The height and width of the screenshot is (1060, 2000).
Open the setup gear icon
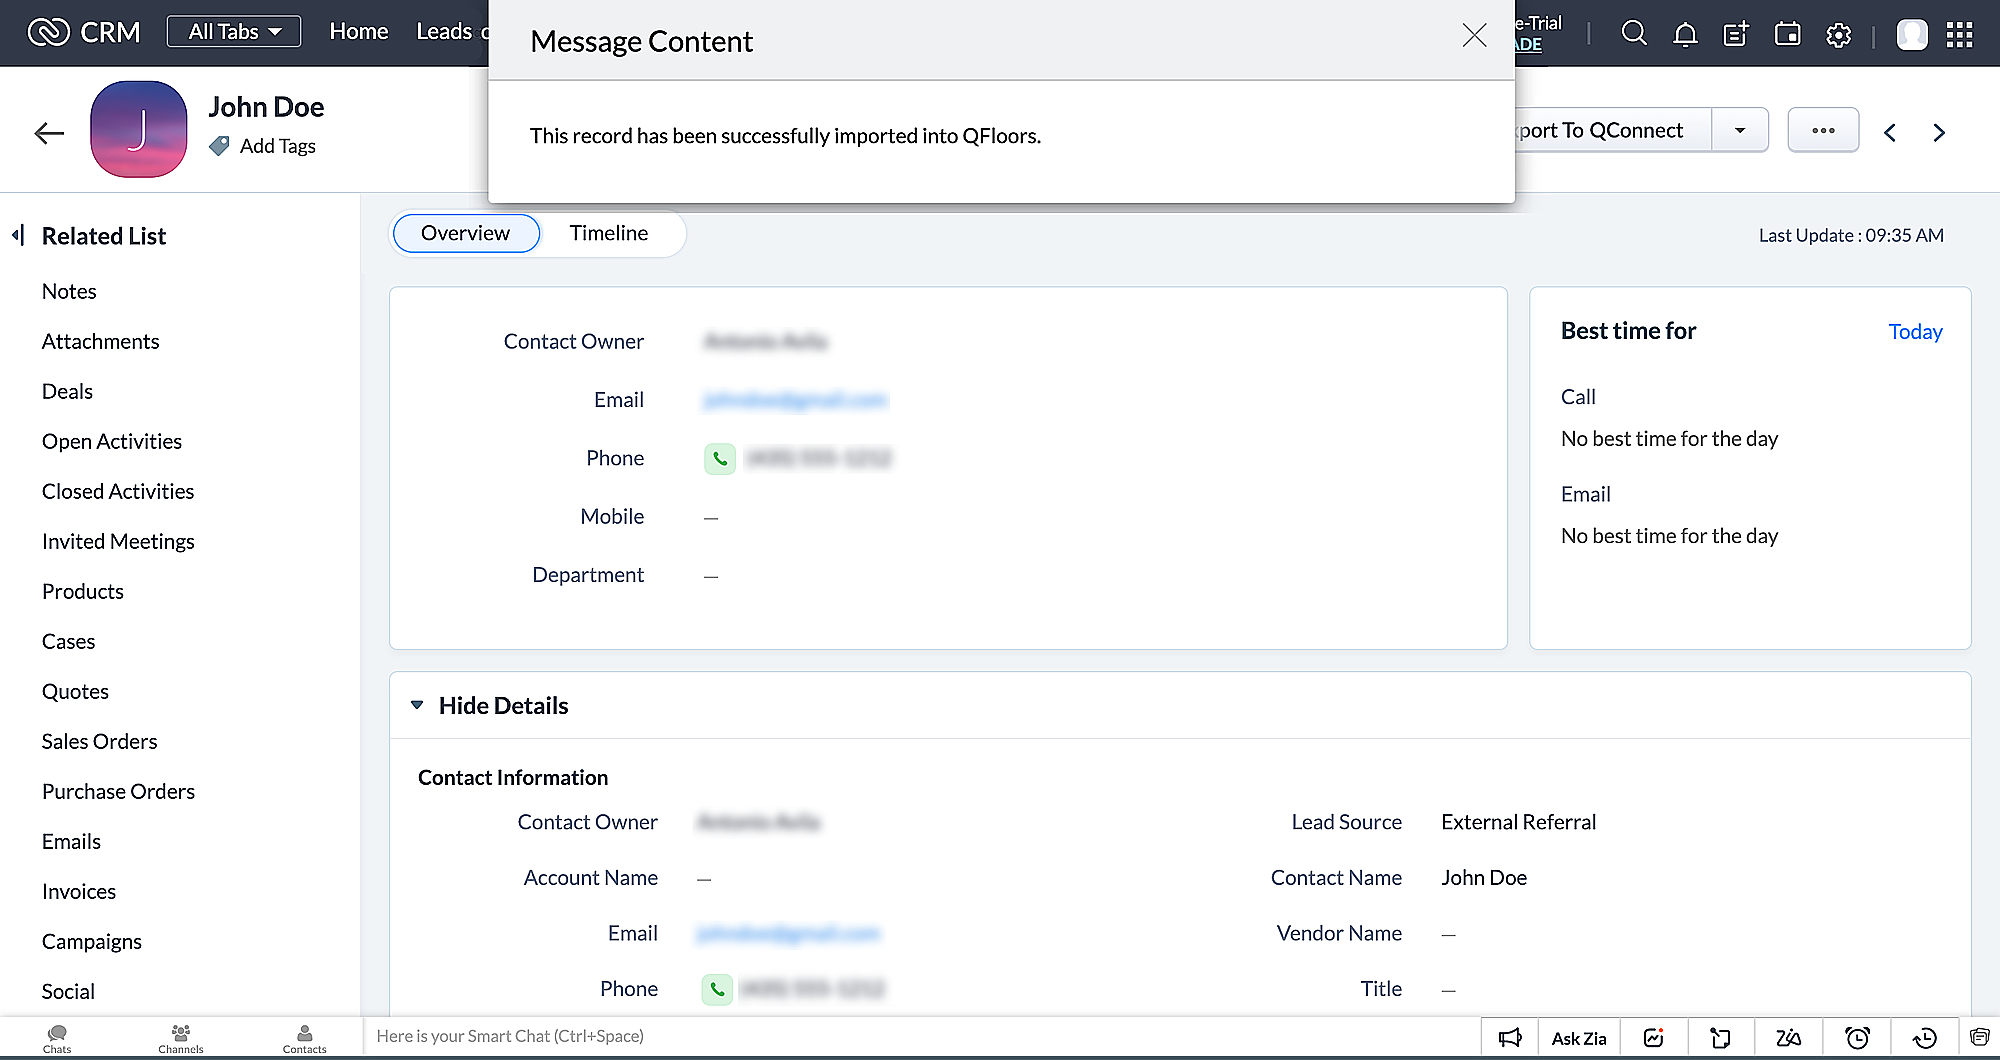tap(1838, 35)
